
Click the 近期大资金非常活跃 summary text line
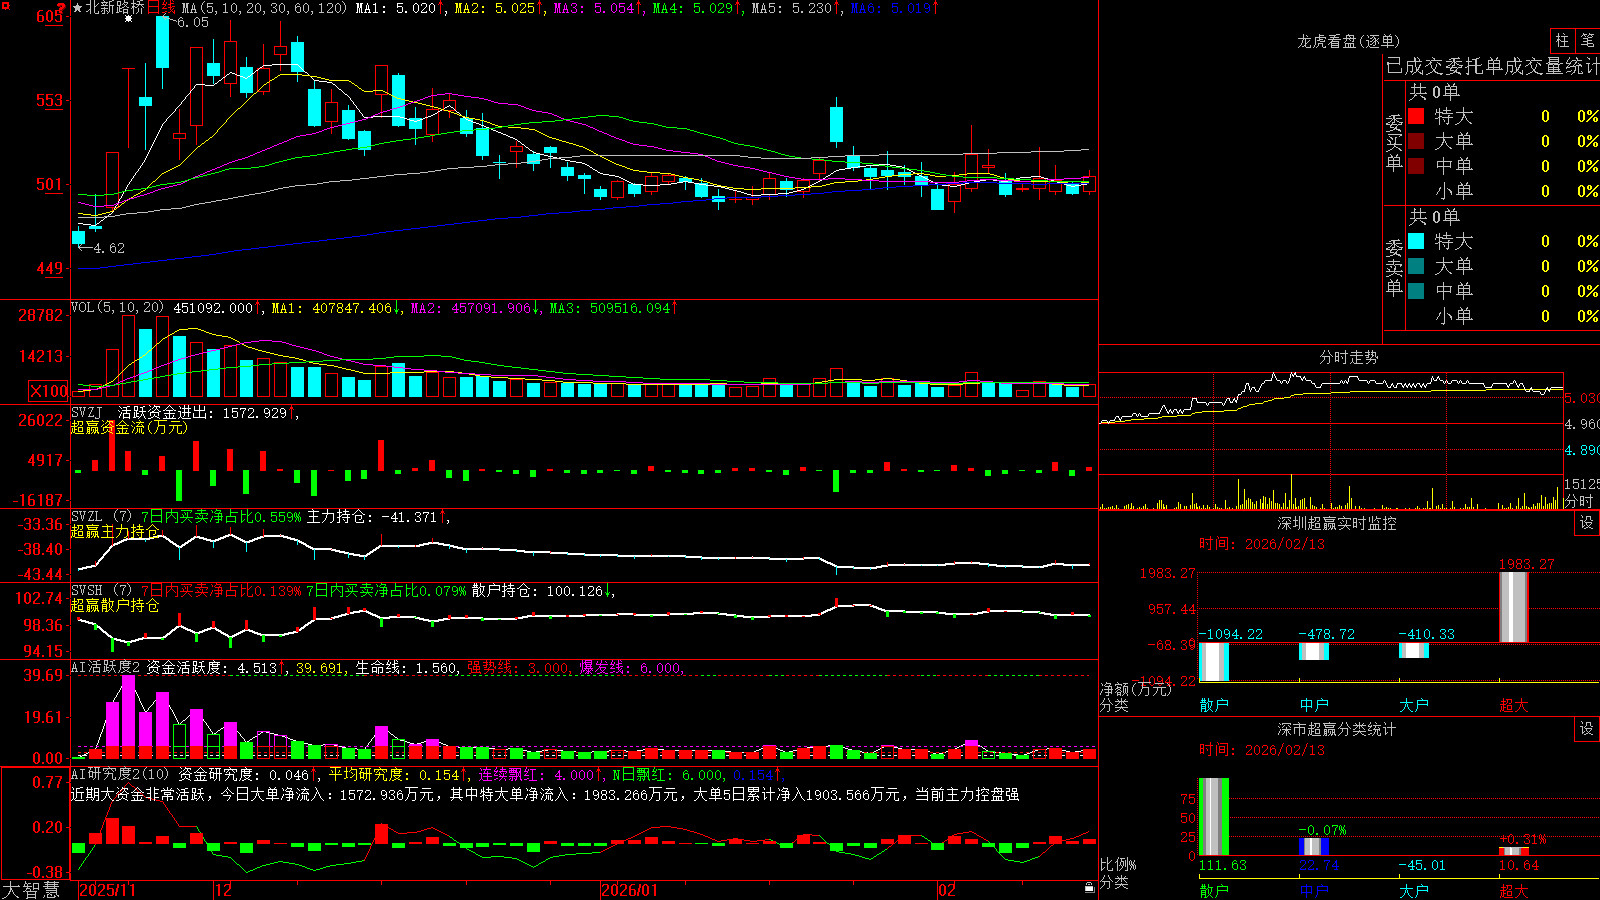click(x=545, y=794)
